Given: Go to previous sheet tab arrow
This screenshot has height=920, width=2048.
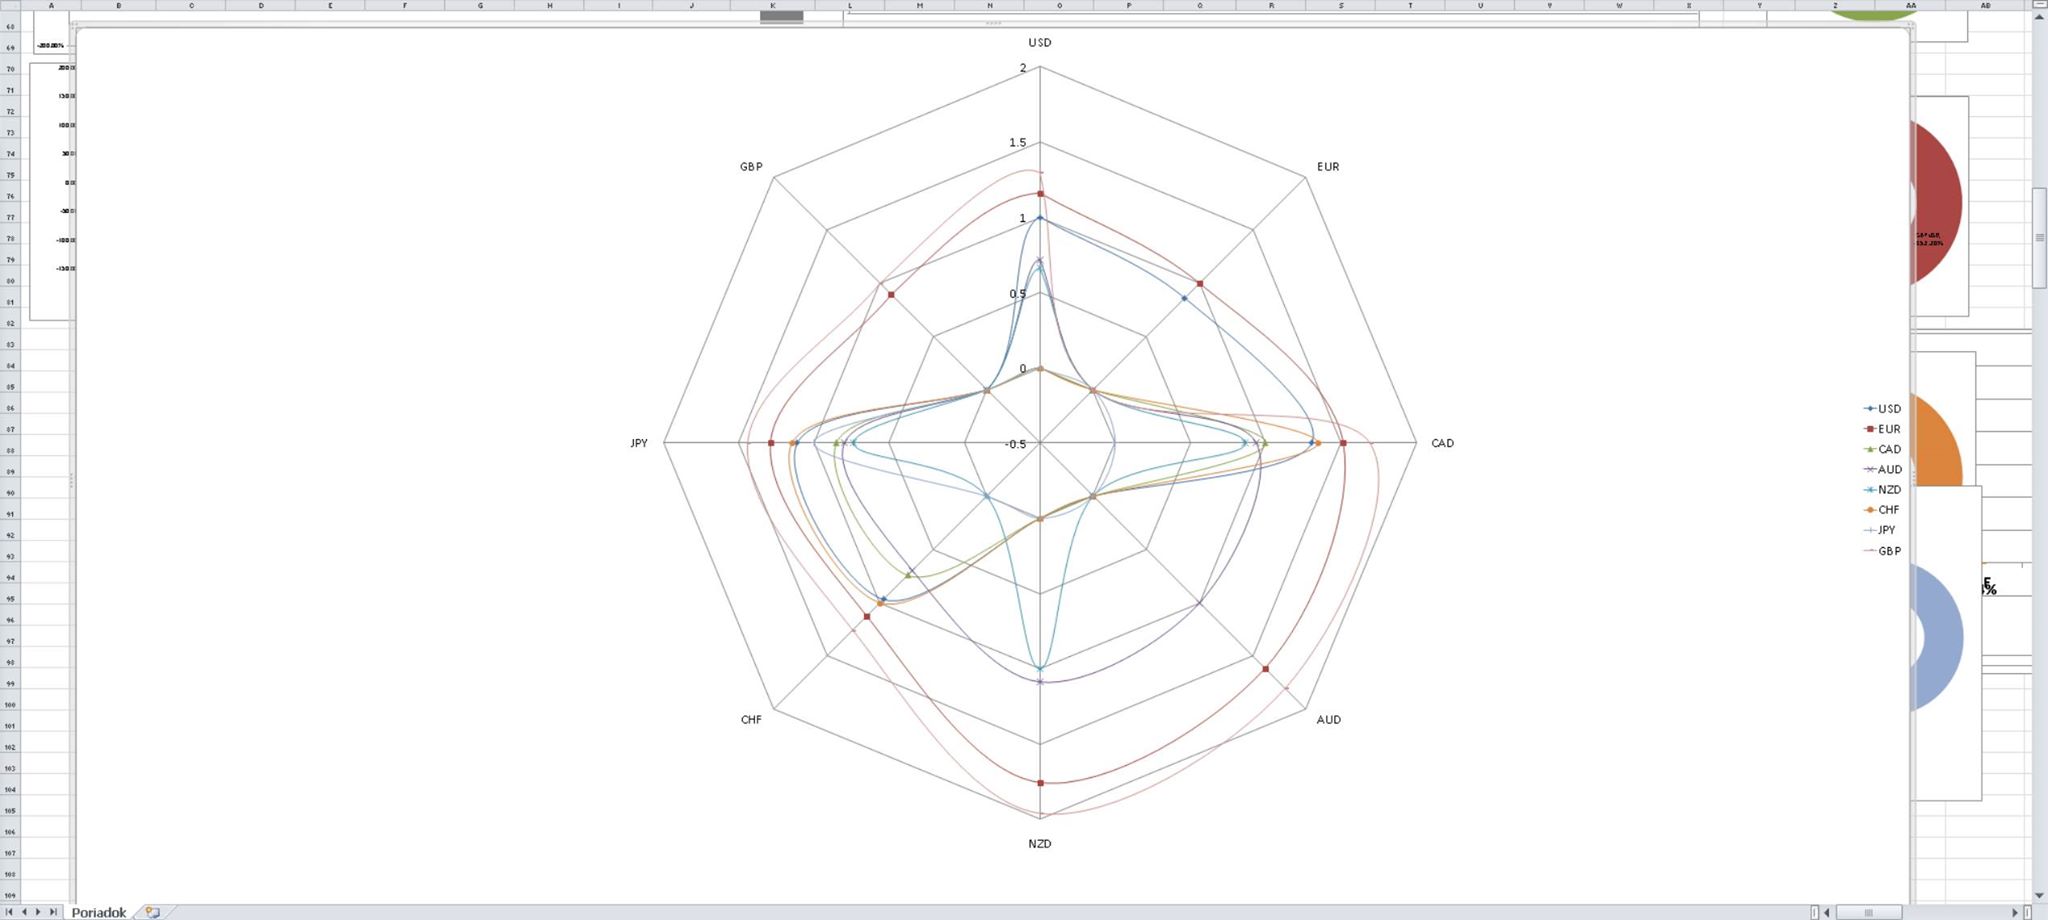Looking at the screenshot, I should tap(25, 912).
